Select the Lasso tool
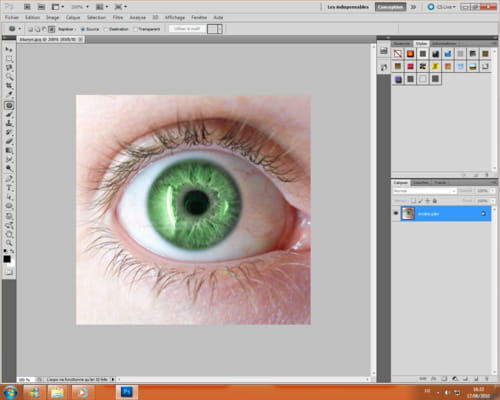Screen dimensions: 500x400 pos(9,68)
